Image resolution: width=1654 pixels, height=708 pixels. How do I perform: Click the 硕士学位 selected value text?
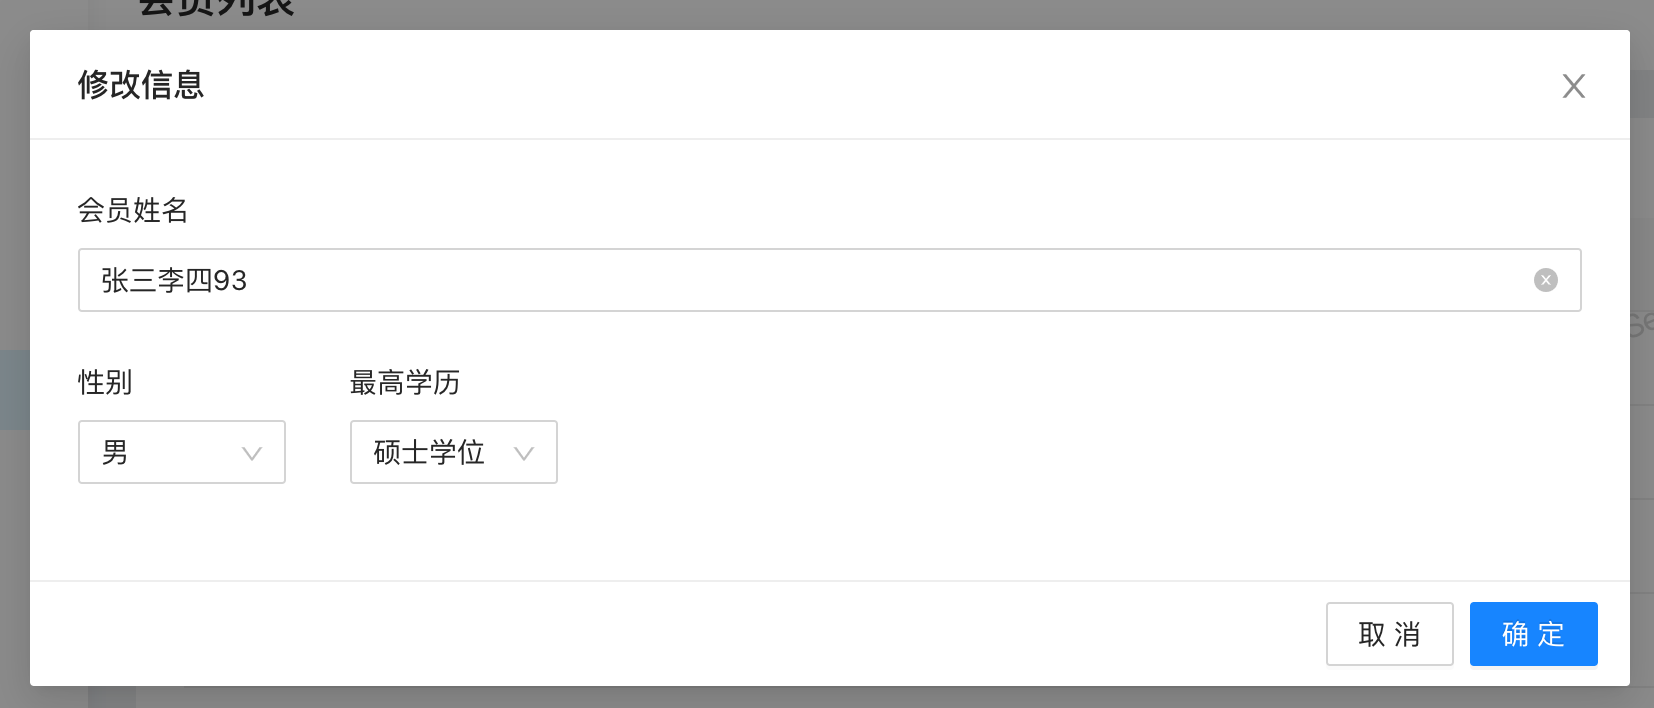click(429, 452)
